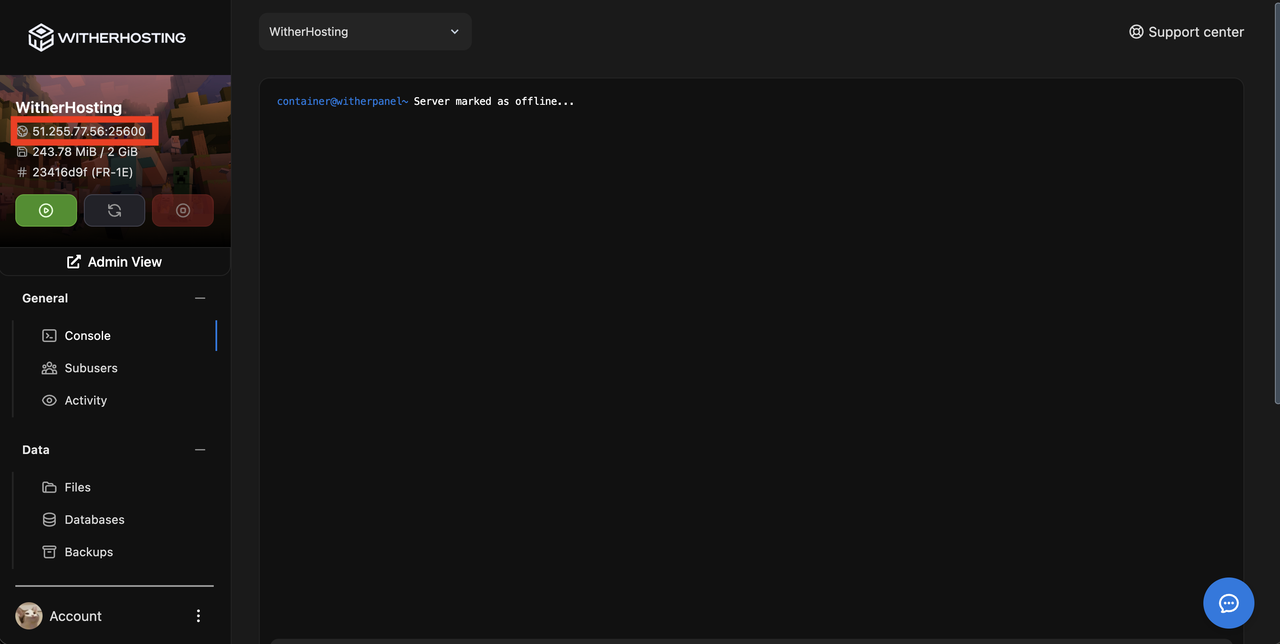Click the server ID 23416d9f (FR-1E)
1280x644 pixels.
tap(83, 172)
